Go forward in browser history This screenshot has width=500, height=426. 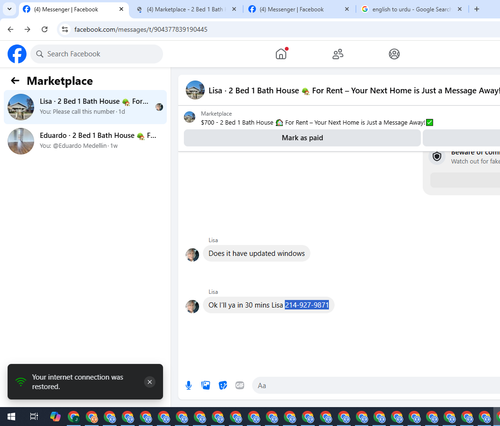27,29
